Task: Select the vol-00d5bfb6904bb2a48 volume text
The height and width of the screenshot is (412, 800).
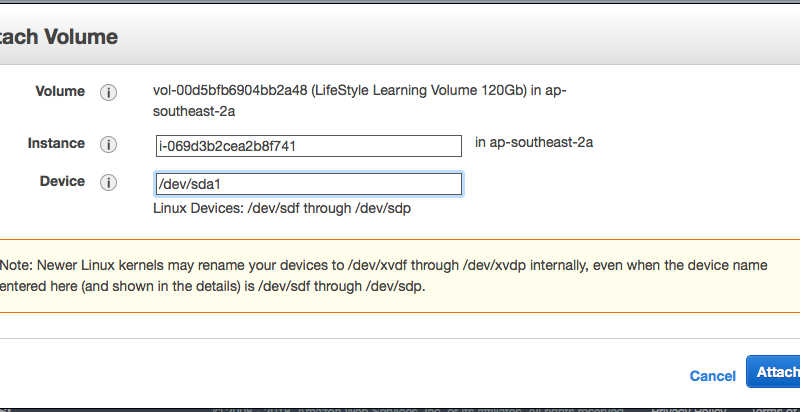Action: [230, 91]
